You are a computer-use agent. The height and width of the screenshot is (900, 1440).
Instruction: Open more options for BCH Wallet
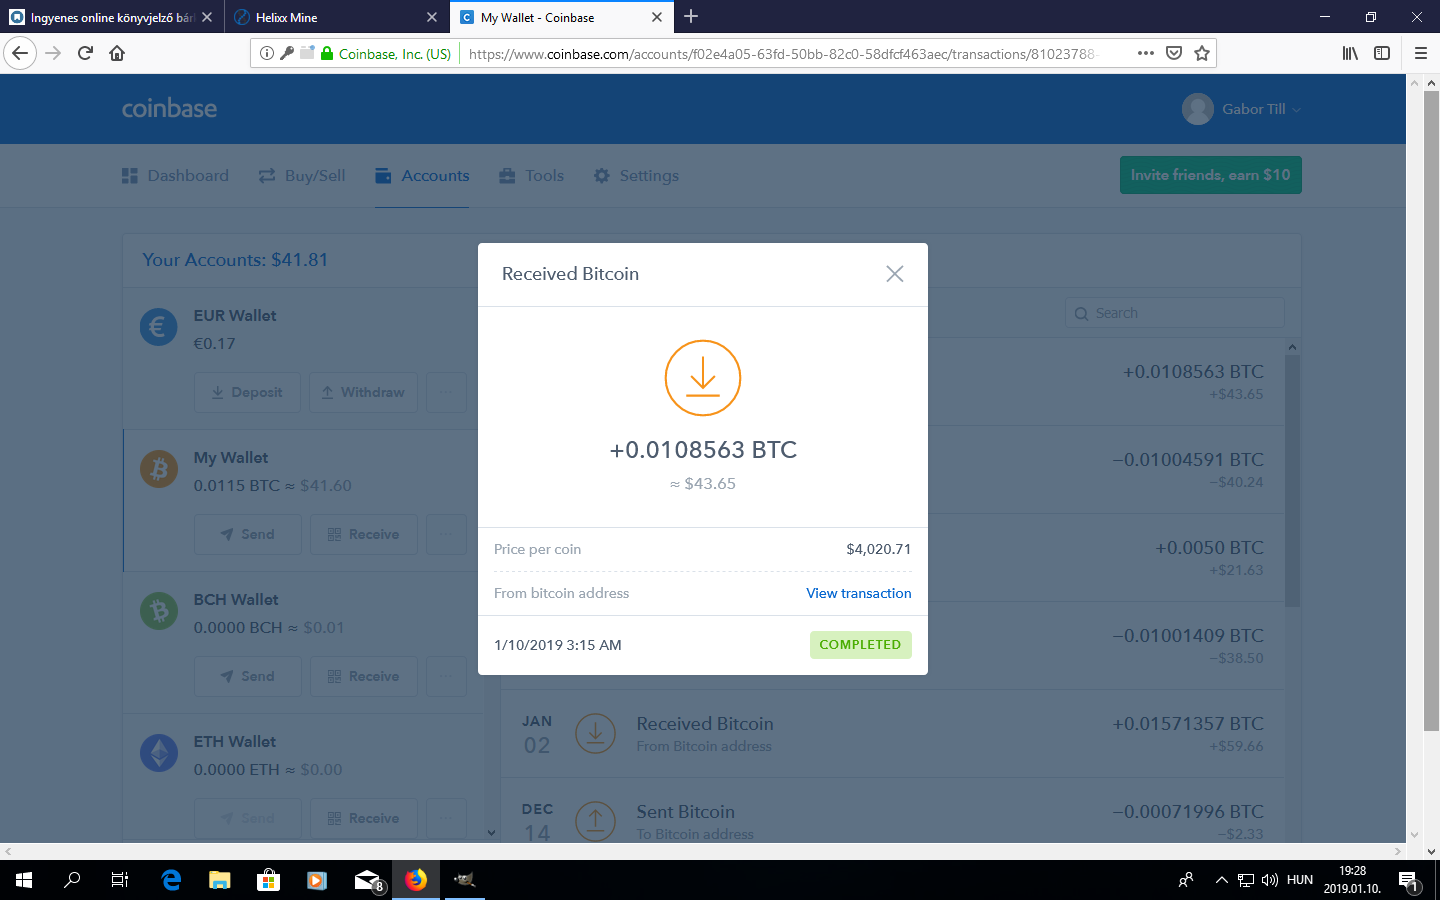tap(446, 677)
